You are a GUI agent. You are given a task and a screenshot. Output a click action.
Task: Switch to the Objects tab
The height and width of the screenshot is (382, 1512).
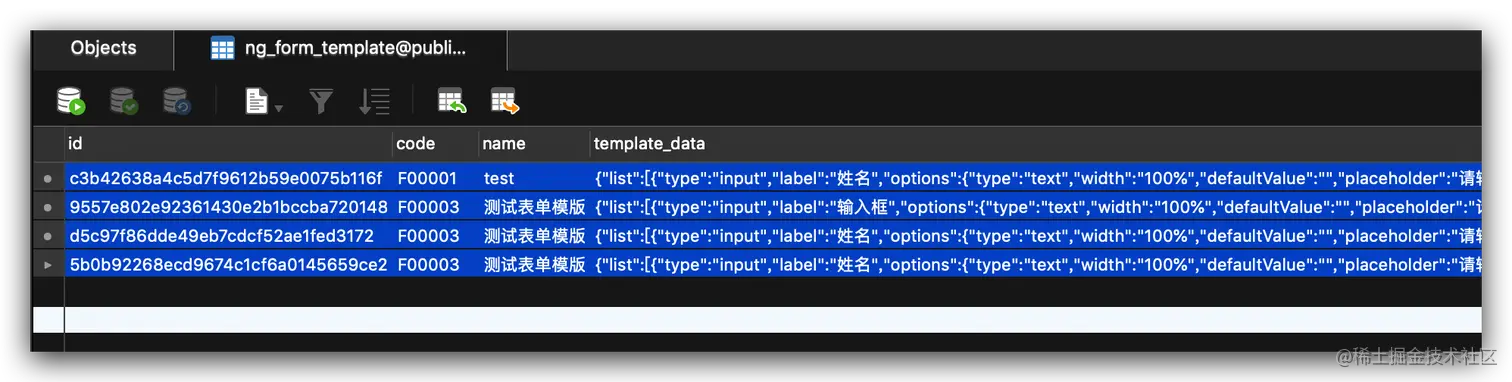pos(103,48)
